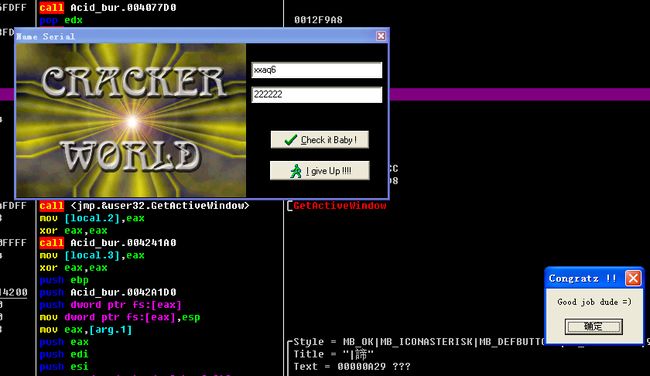Click the green checkmark icon on Check button
The height and width of the screenshot is (376, 650).
(x=291, y=140)
